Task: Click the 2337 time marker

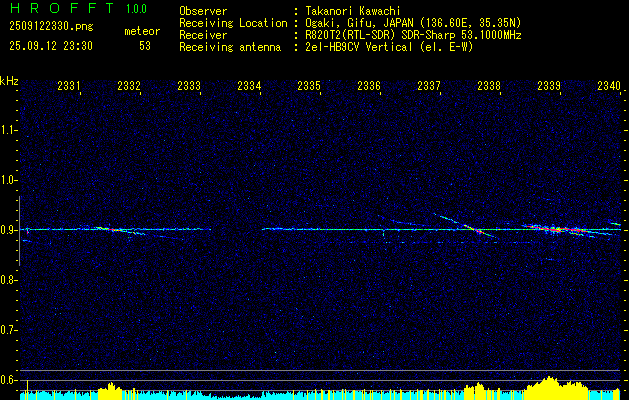Action: [x=429, y=85]
